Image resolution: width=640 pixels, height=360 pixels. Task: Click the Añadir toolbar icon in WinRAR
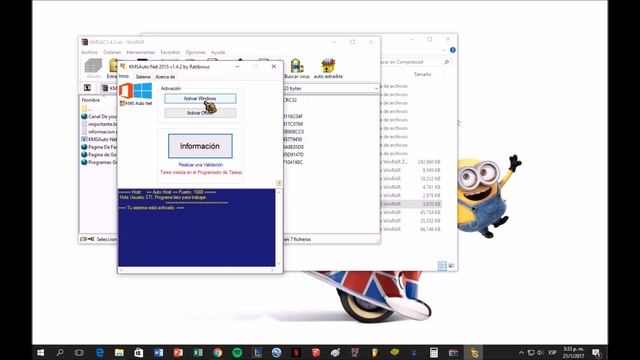coord(93,68)
